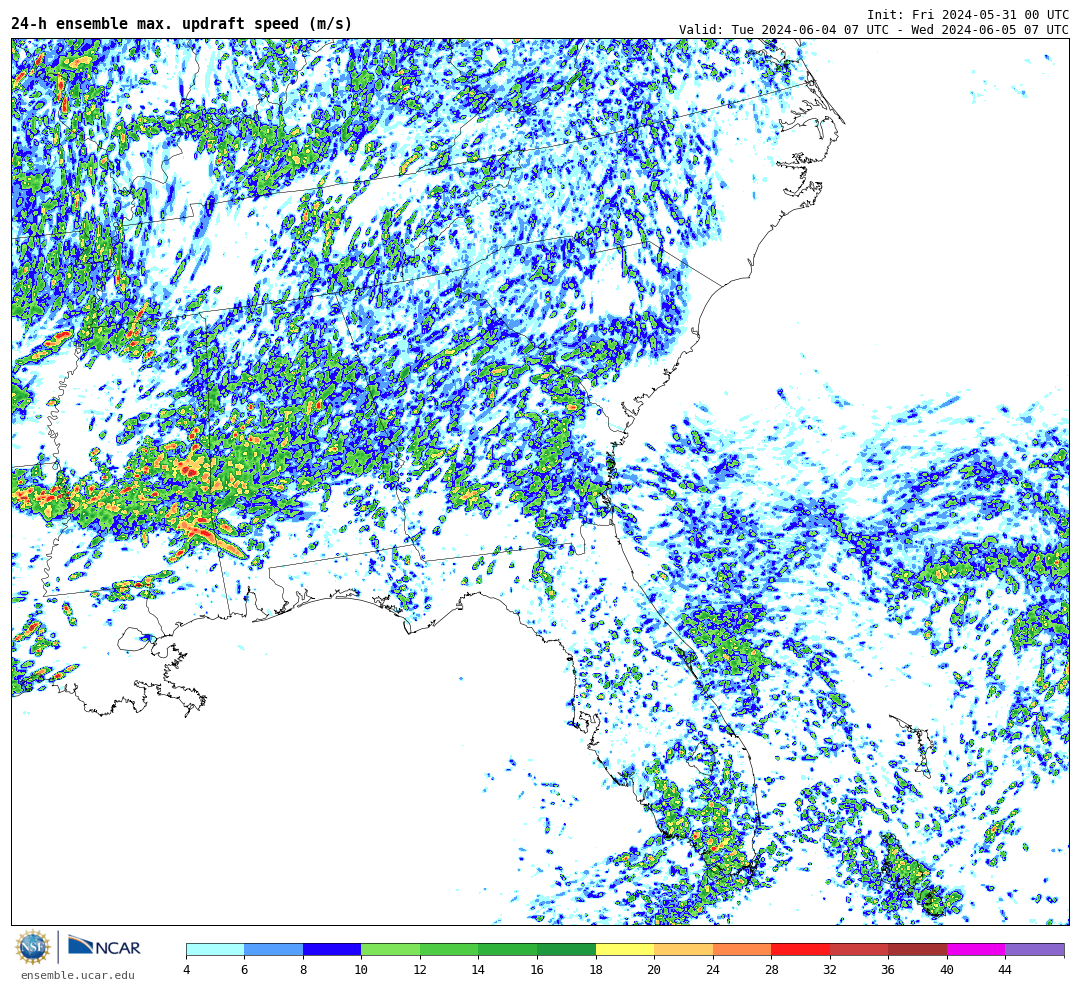Open the ensemble.ucar.edu link text
Image resolution: width=1080 pixels, height=988 pixels.
(78, 975)
